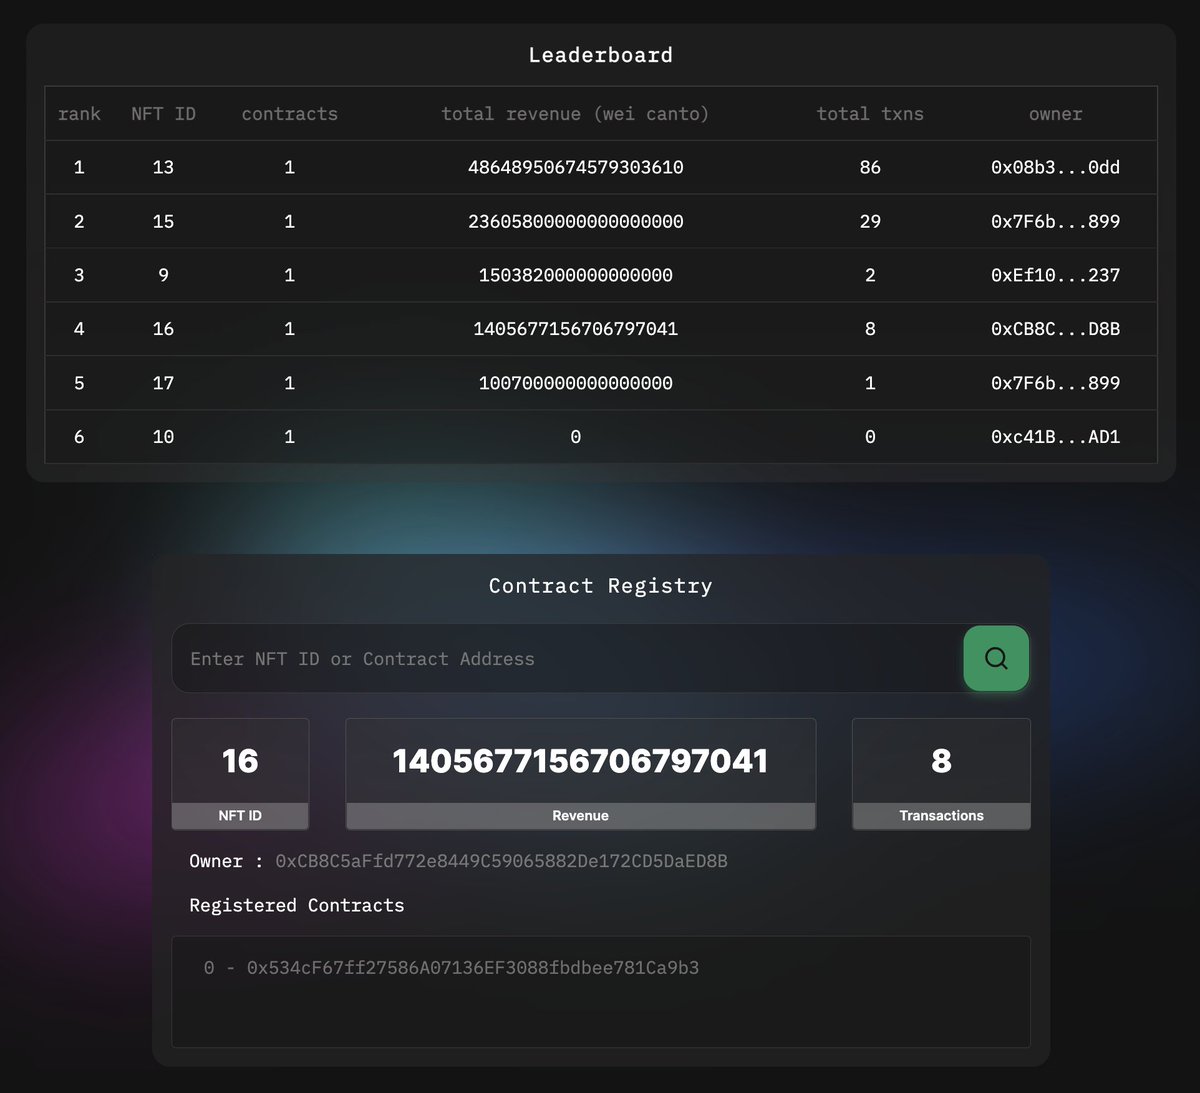The height and width of the screenshot is (1093, 1200).
Task: Click the 'Leaderboard' title
Action: tap(600, 55)
